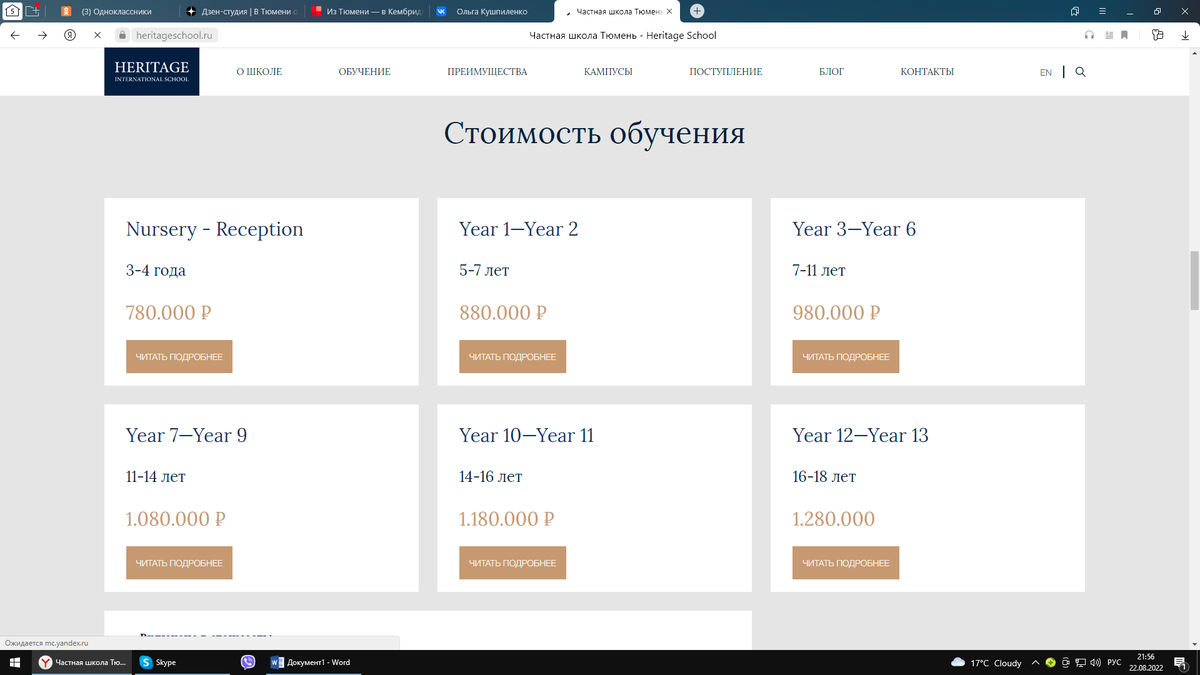Open the Windows Start button
The height and width of the screenshot is (675, 1200).
[15, 662]
